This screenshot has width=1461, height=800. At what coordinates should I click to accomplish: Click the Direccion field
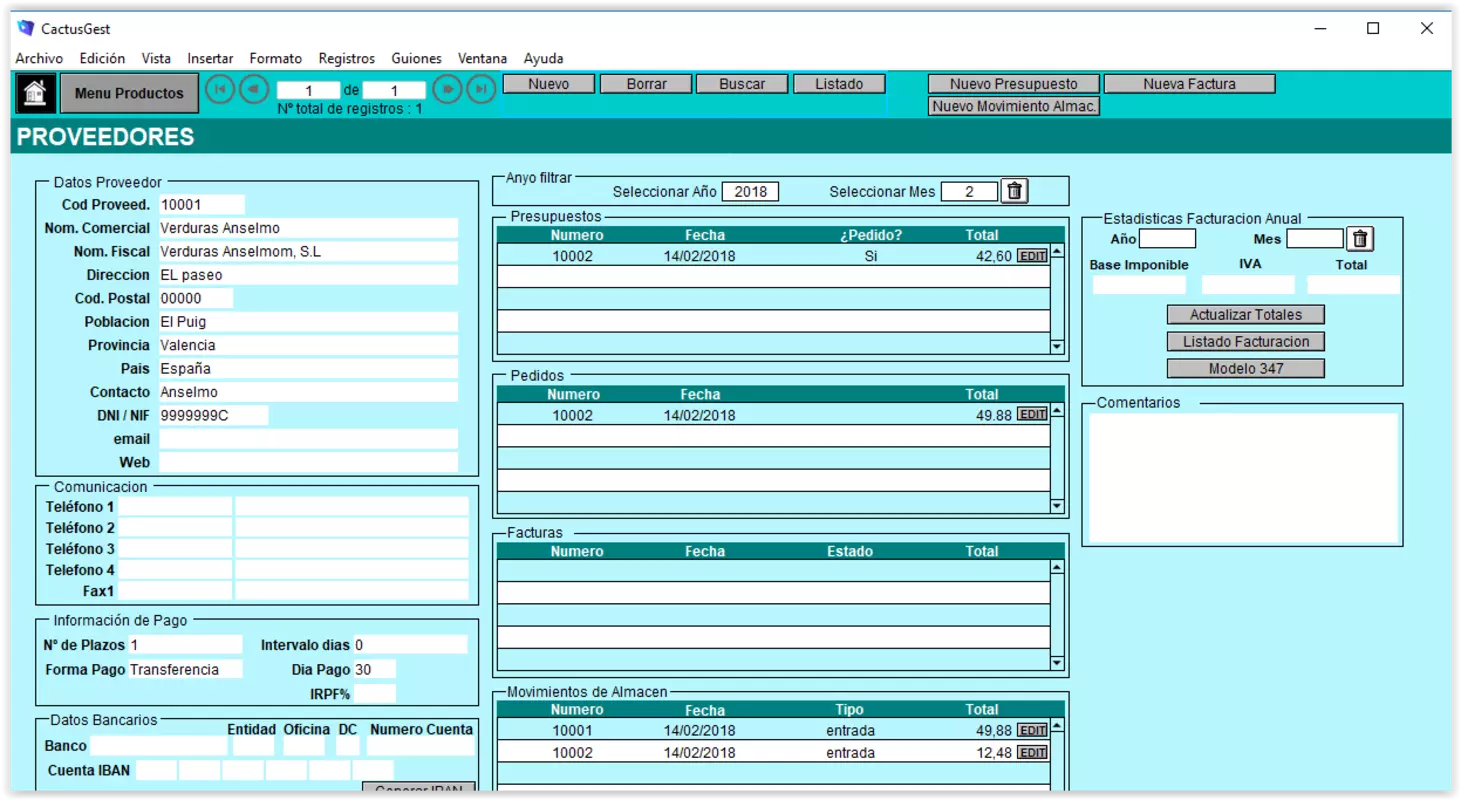click(308, 275)
